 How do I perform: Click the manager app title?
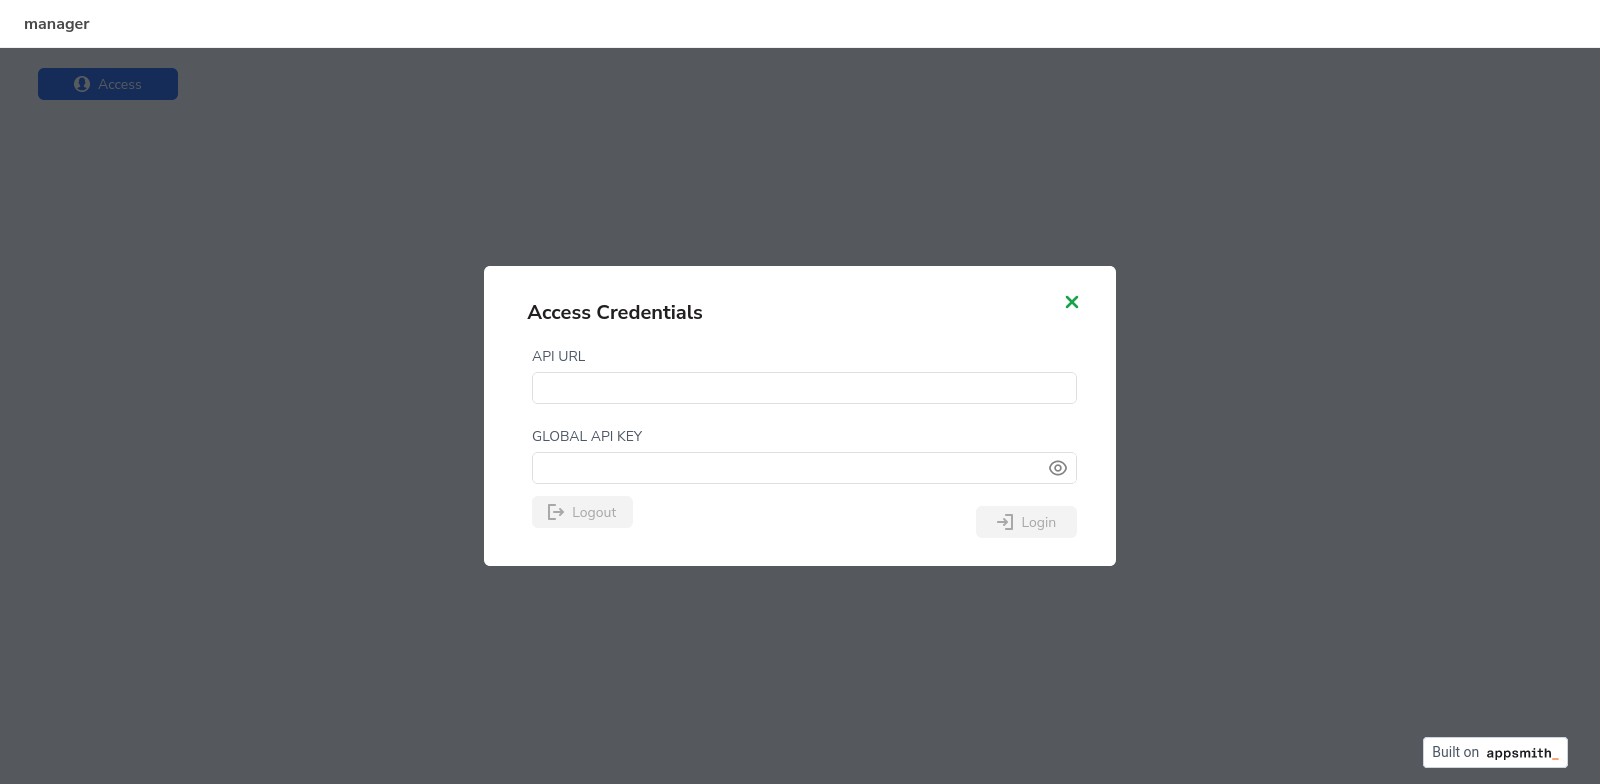(x=57, y=24)
